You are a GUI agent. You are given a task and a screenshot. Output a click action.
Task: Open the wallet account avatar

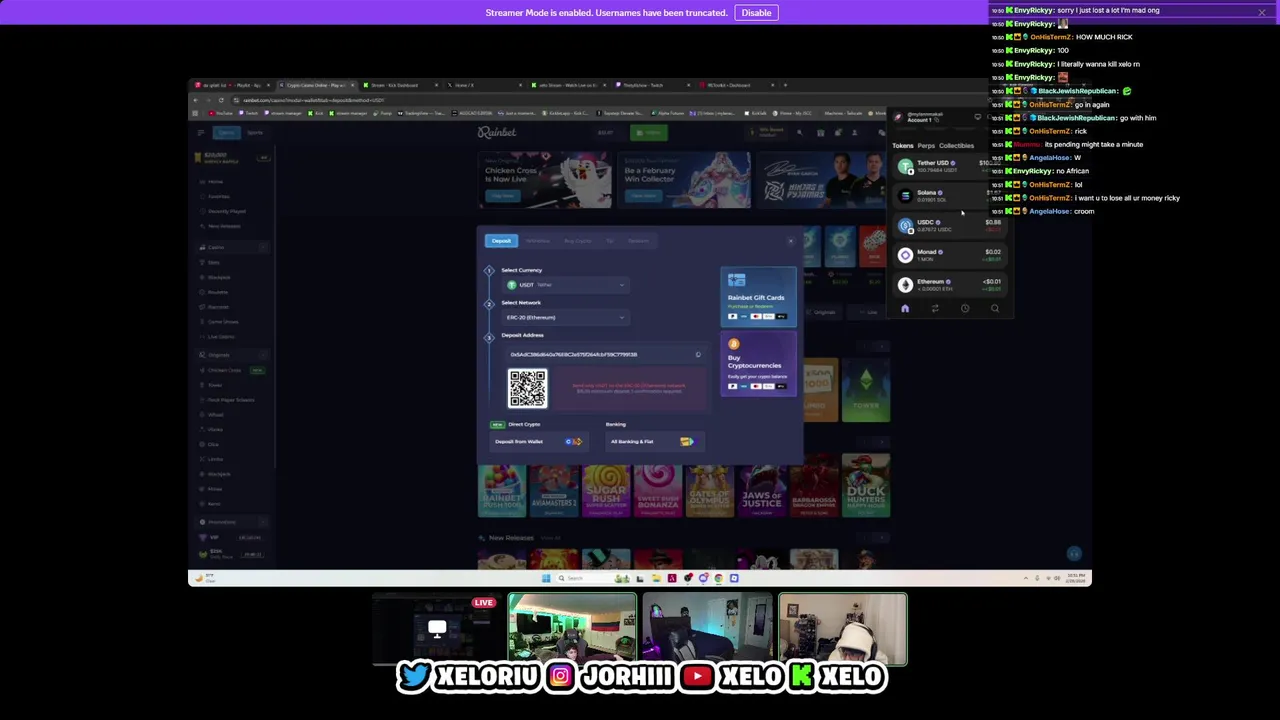[898, 117]
